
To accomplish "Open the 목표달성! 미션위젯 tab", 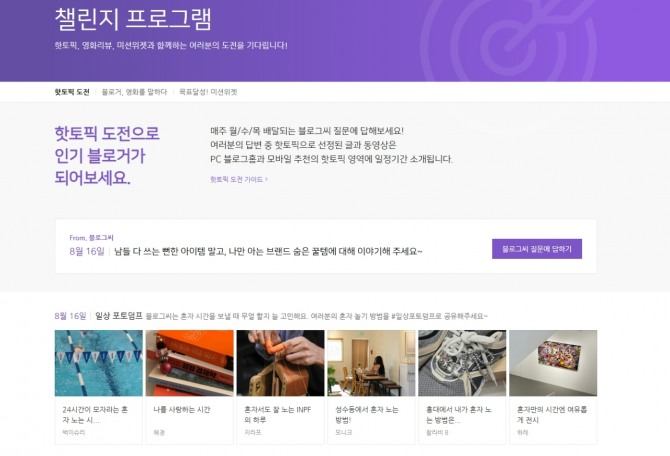I will click(208, 92).
